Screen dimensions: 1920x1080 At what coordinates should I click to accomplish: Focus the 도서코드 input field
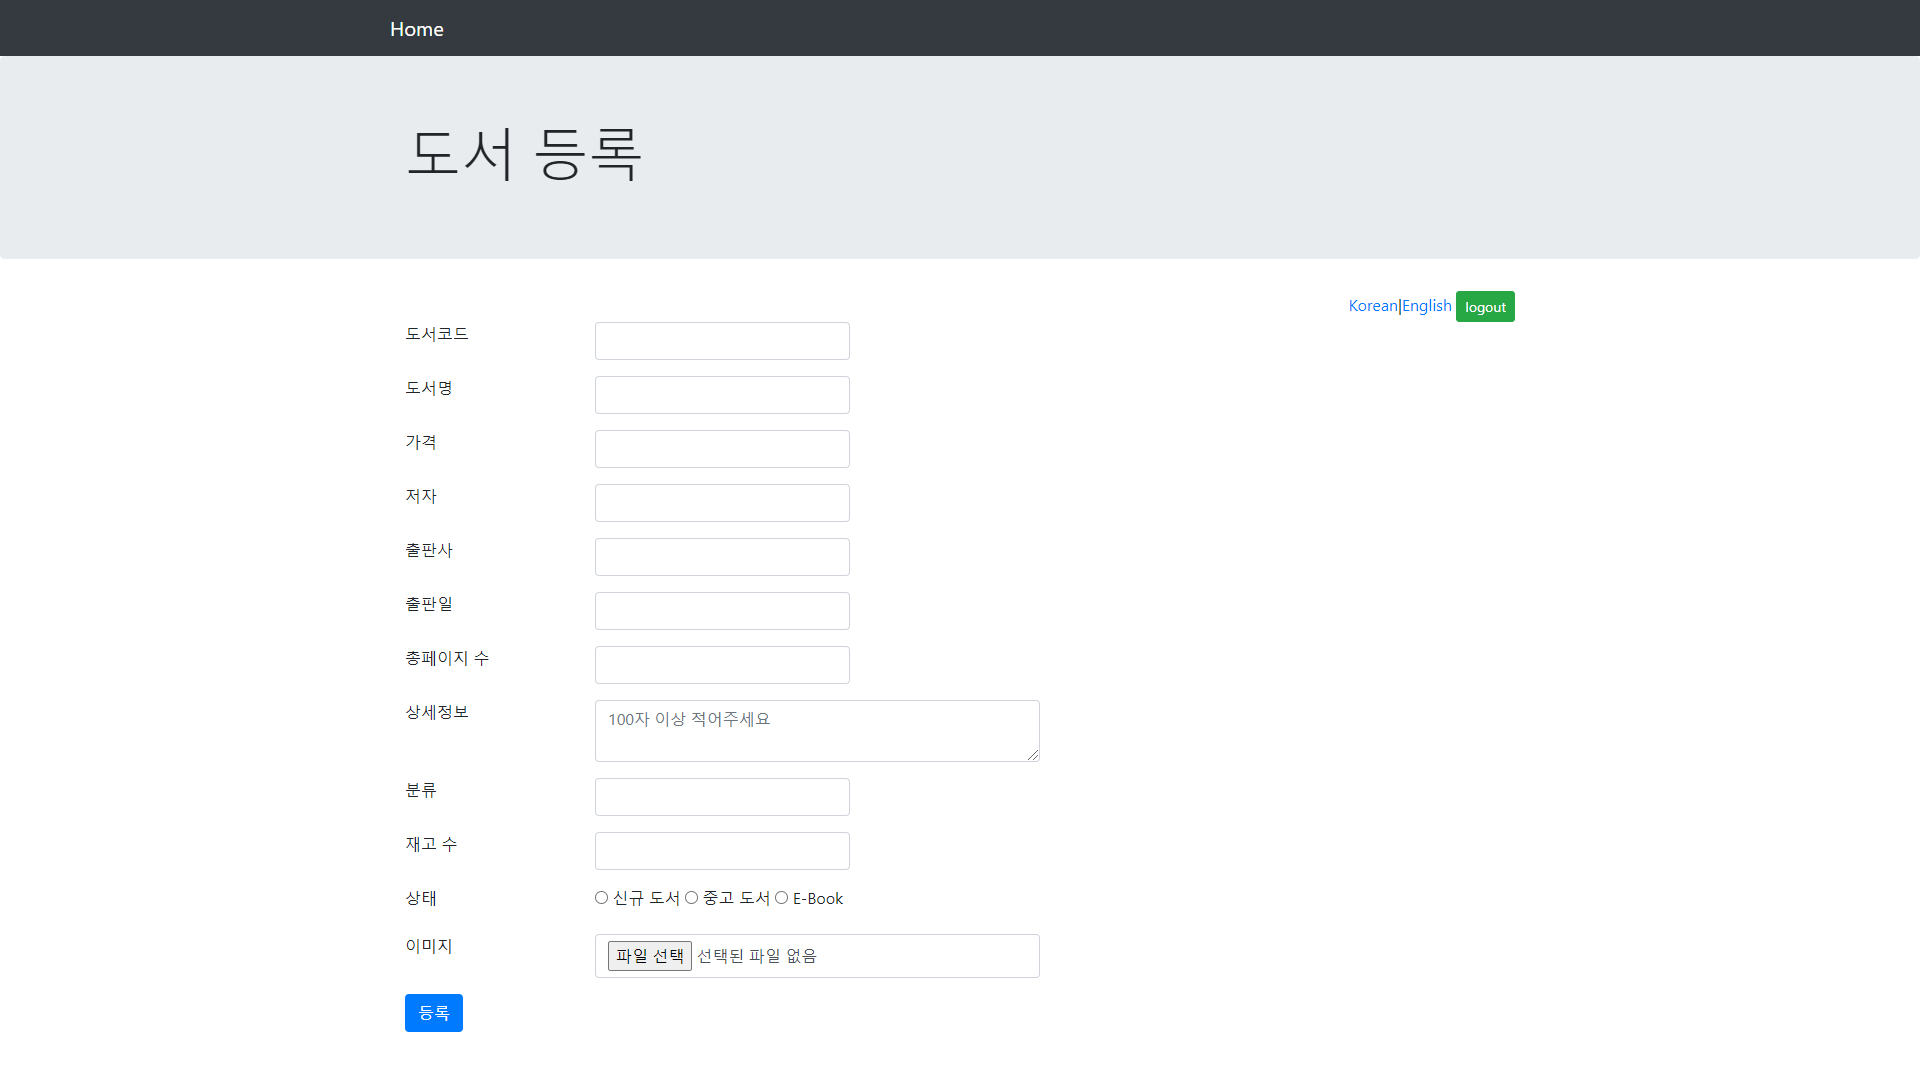(x=721, y=341)
